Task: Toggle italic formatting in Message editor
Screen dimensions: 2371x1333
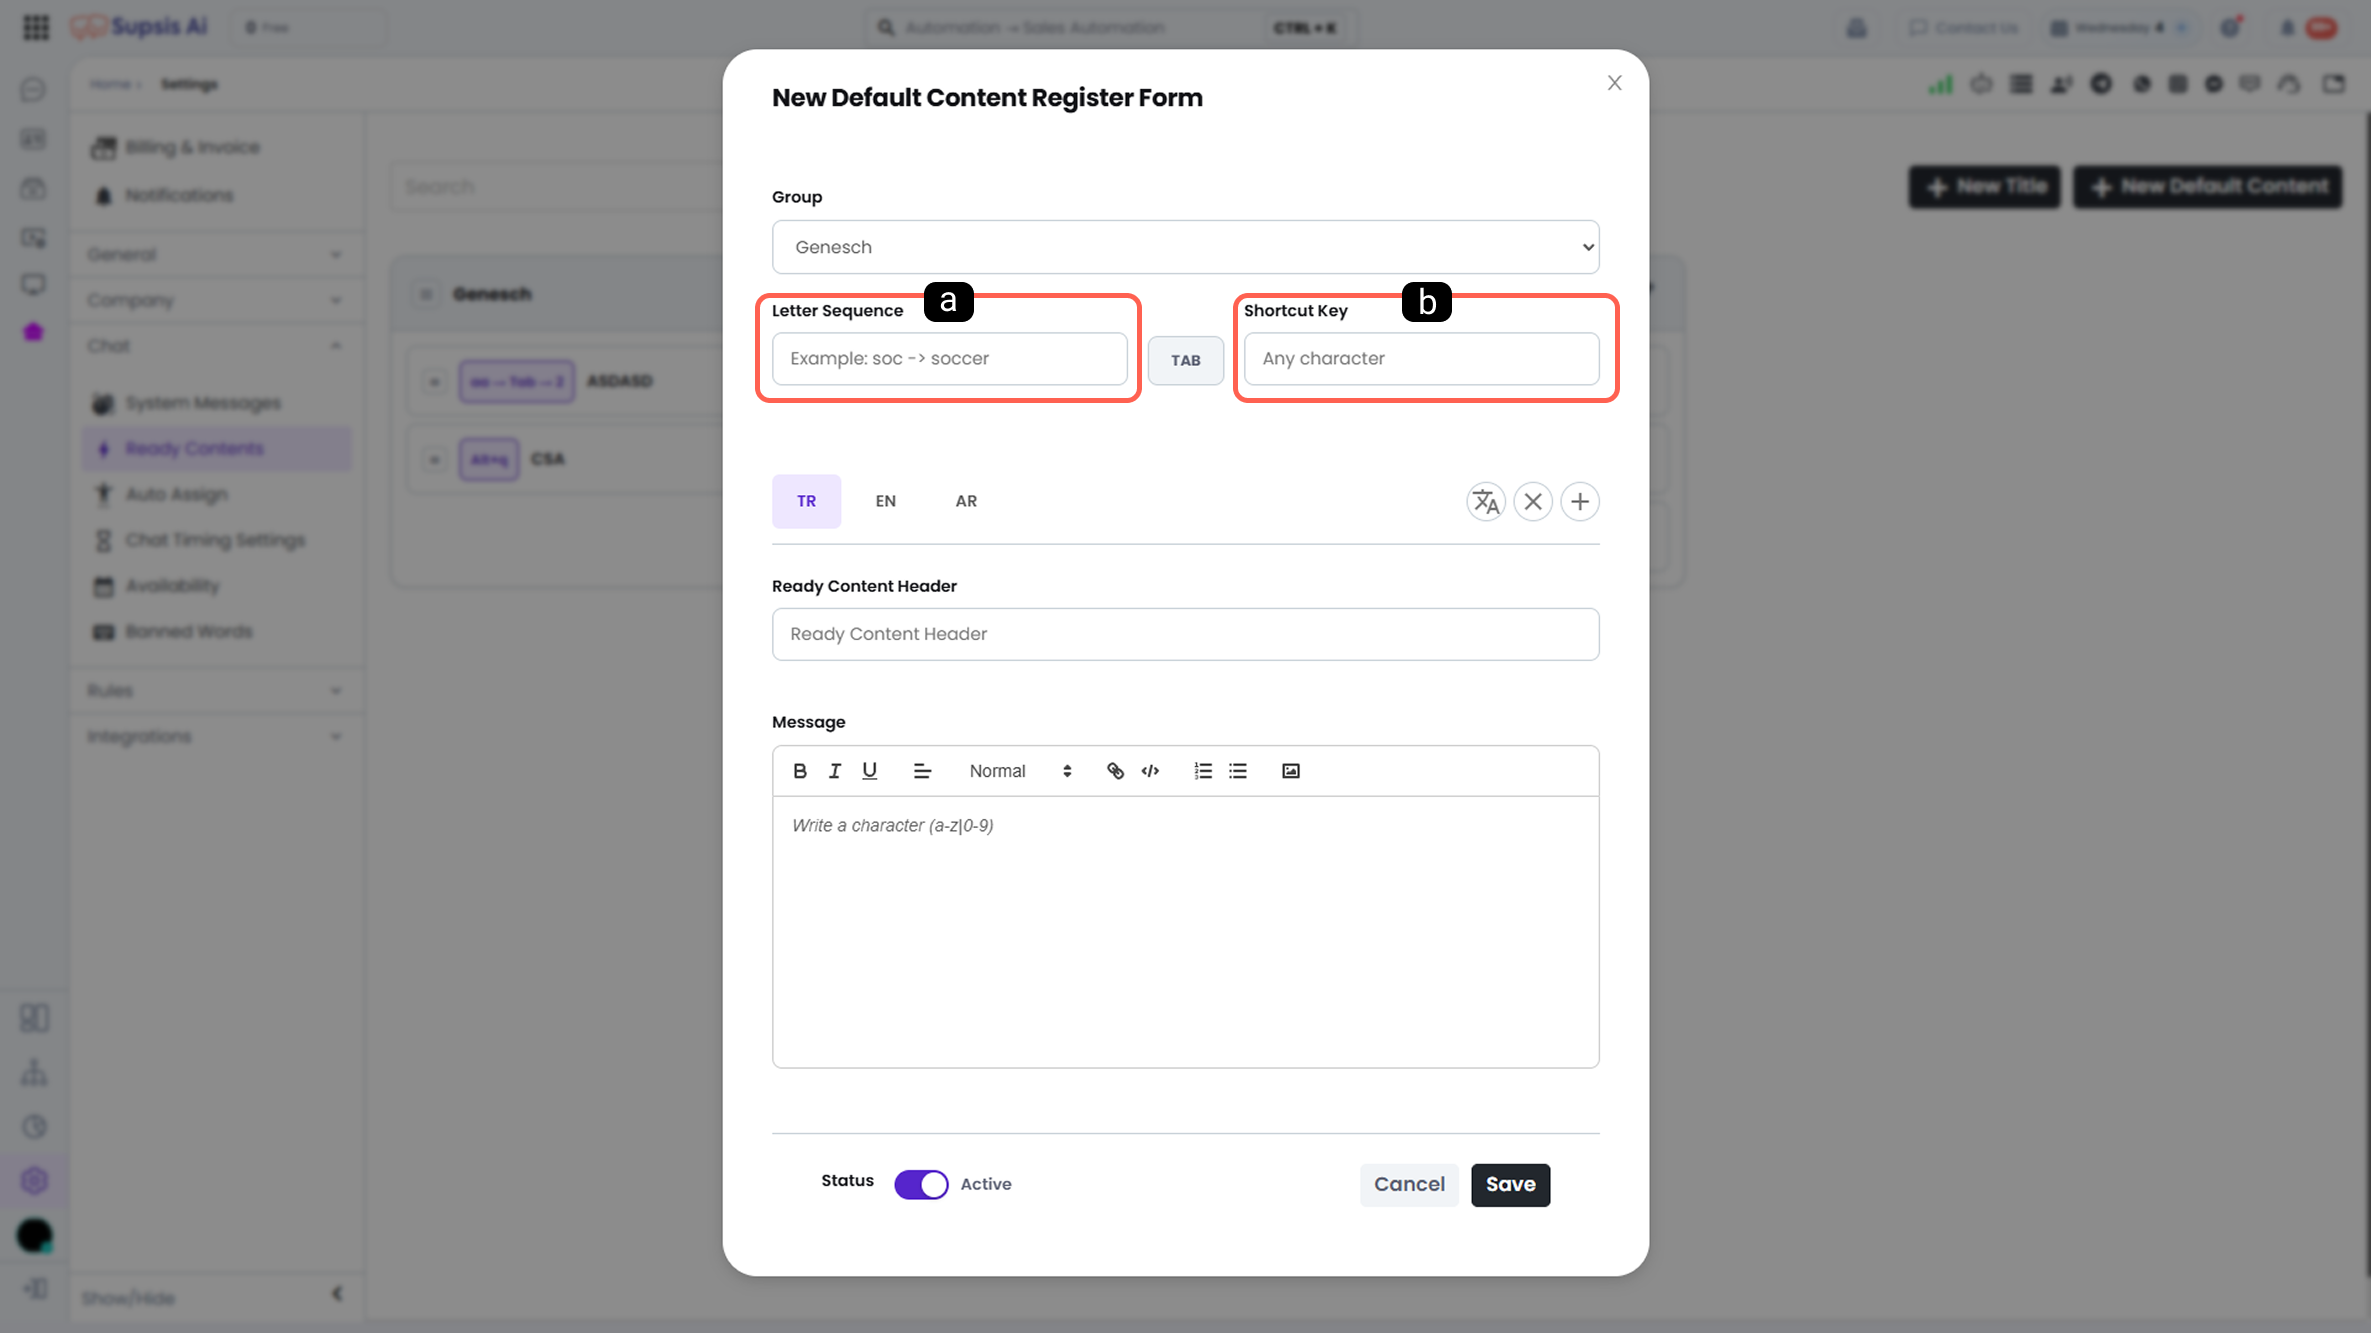Action: point(834,771)
